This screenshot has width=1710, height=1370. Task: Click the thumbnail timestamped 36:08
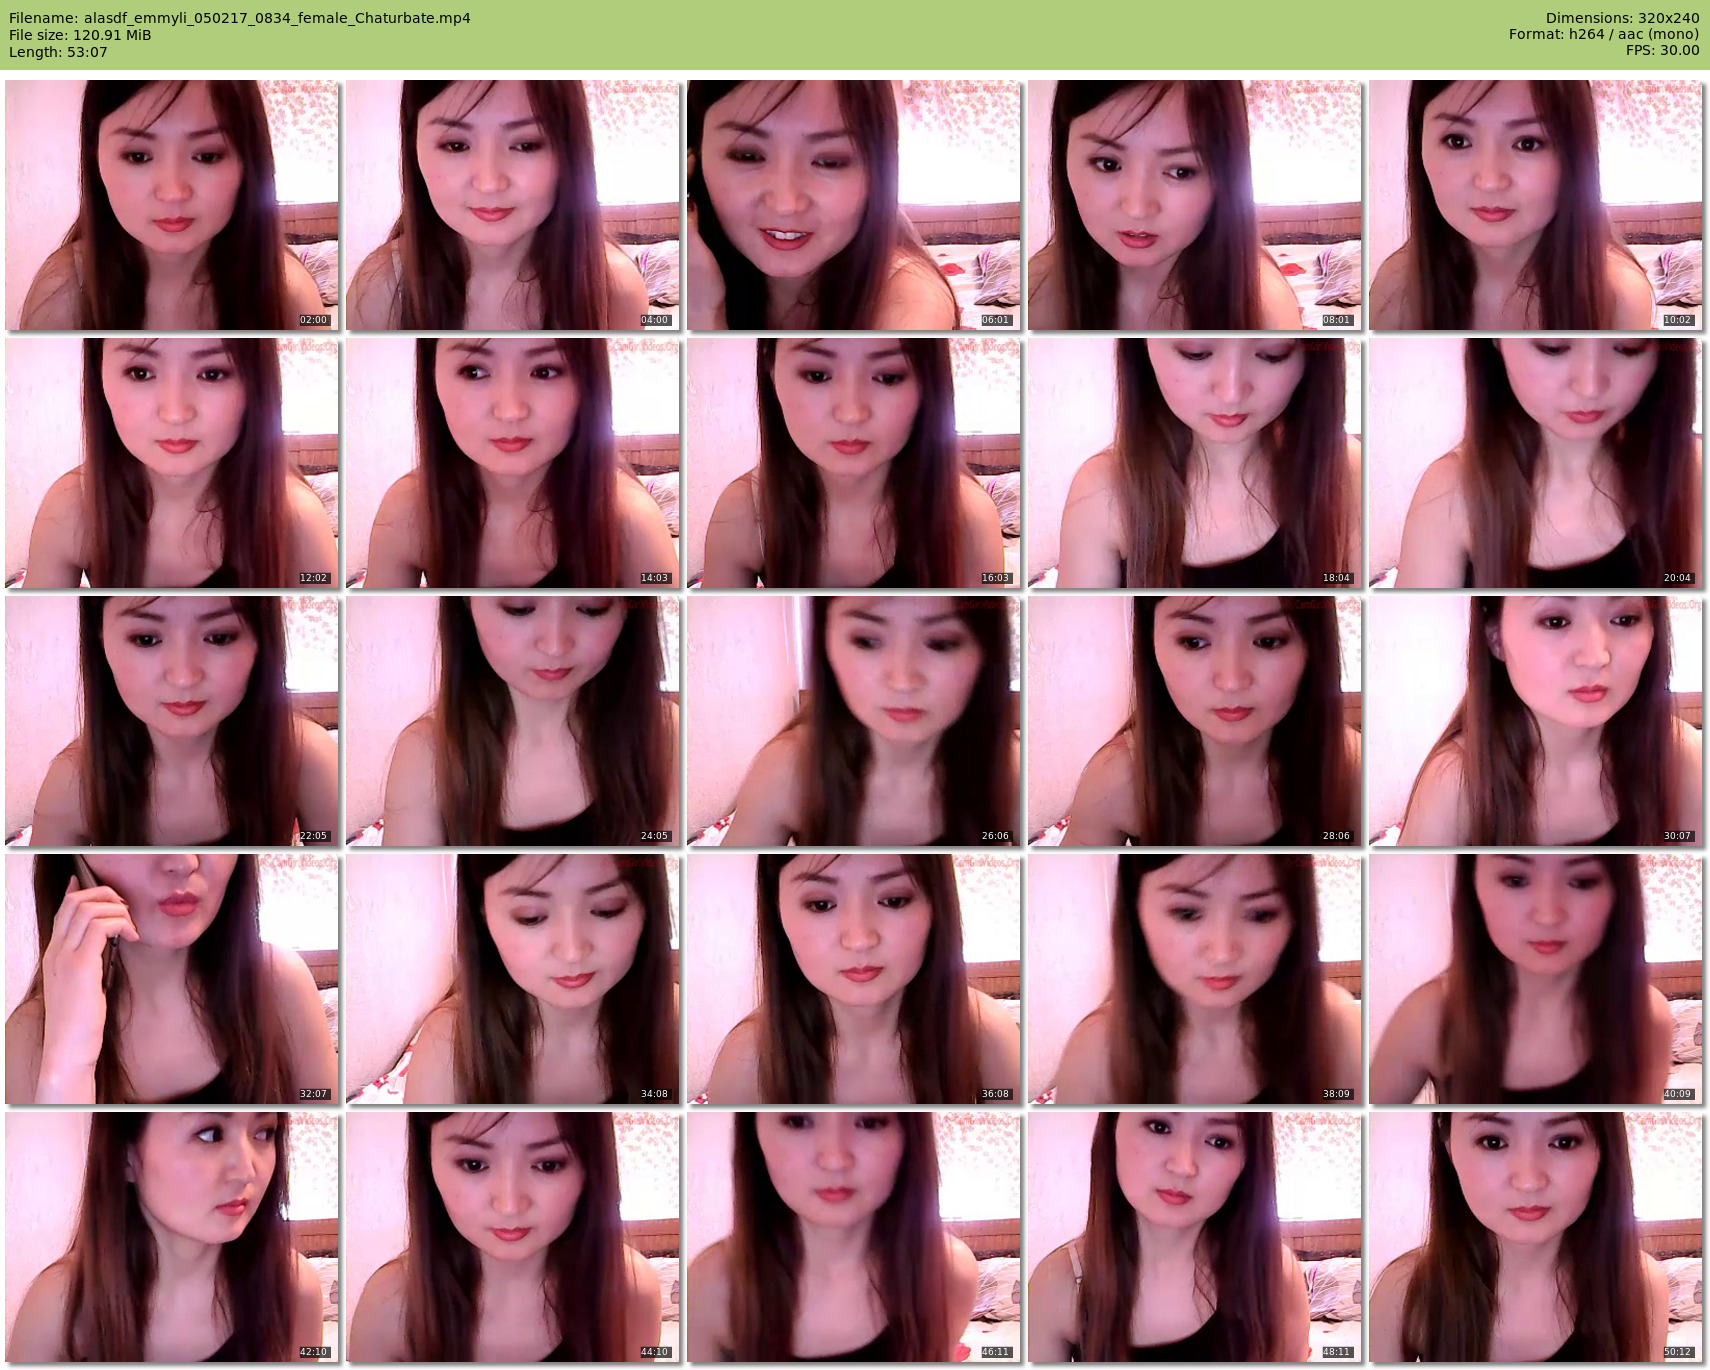(x=853, y=979)
